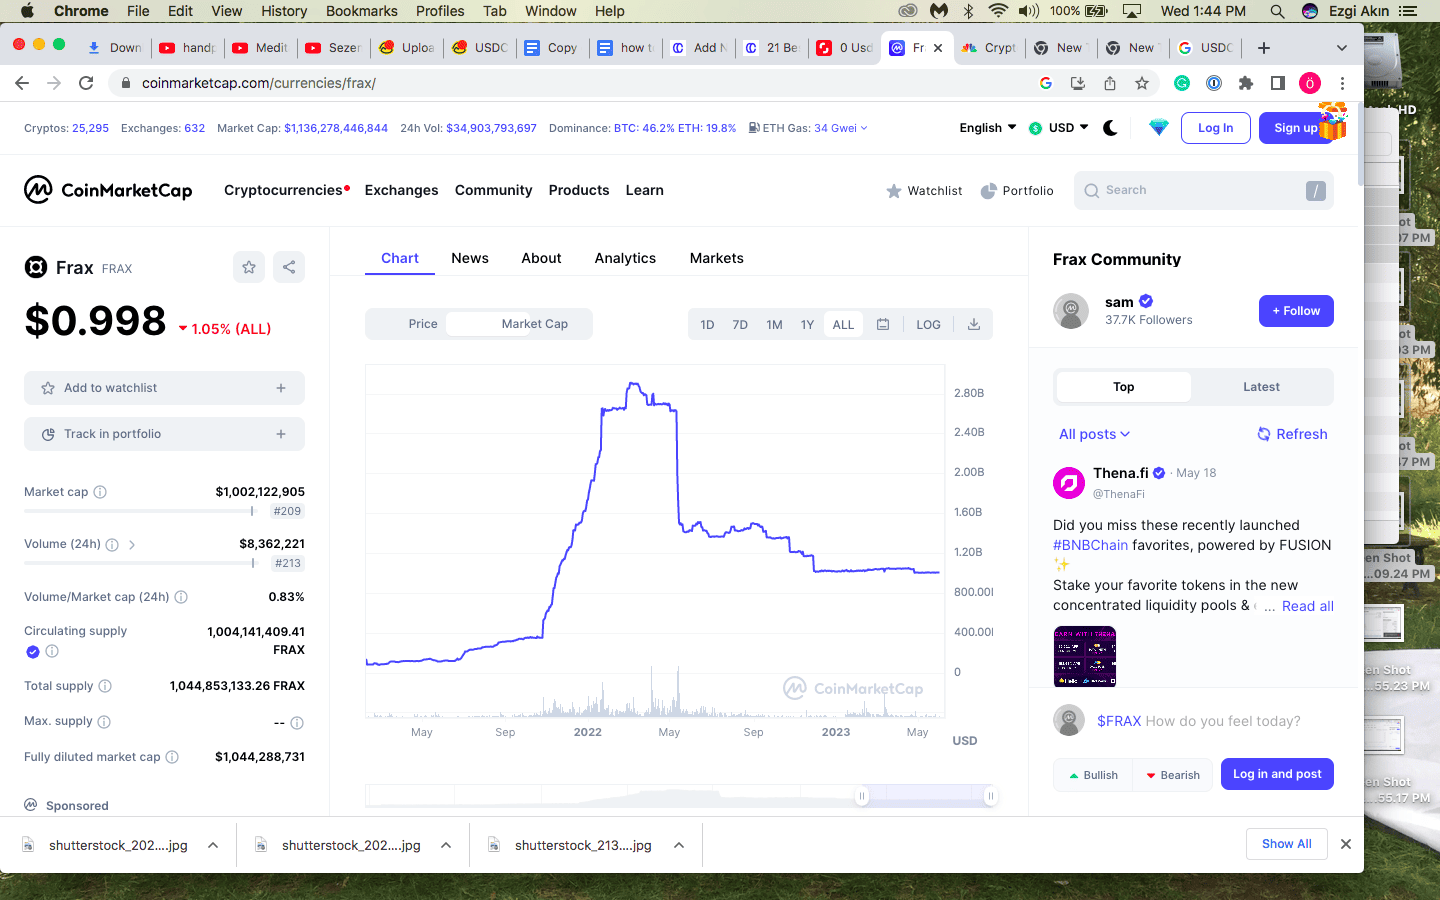Image resolution: width=1440 pixels, height=900 pixels.
Task: Open the Analytics tab
Action: pyautogui.click(x=625, y=258)
